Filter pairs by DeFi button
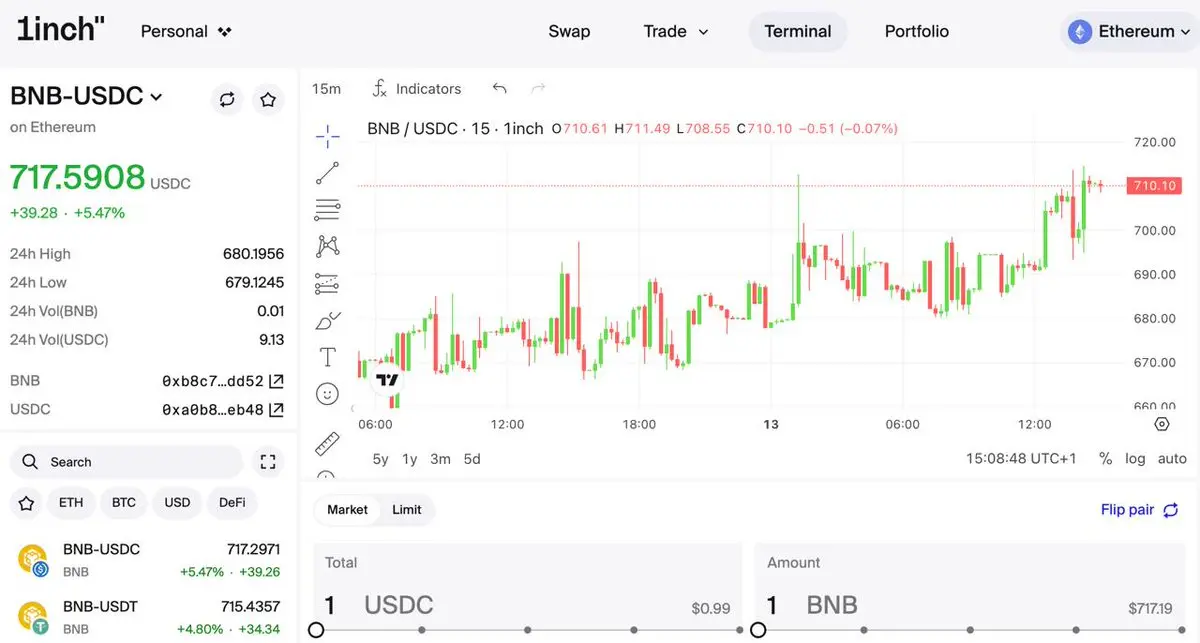 pos(232,502)
